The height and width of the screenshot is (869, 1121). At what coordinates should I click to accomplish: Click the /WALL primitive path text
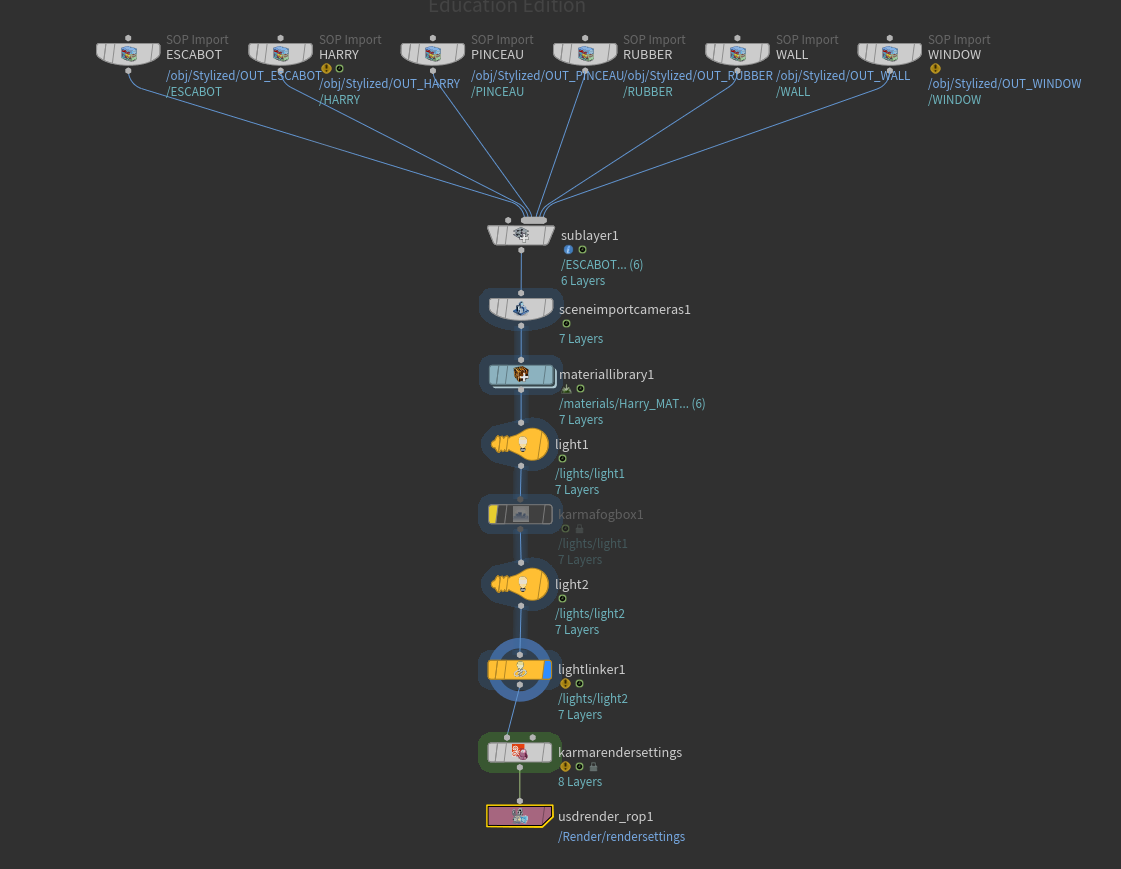coord(793,91)
